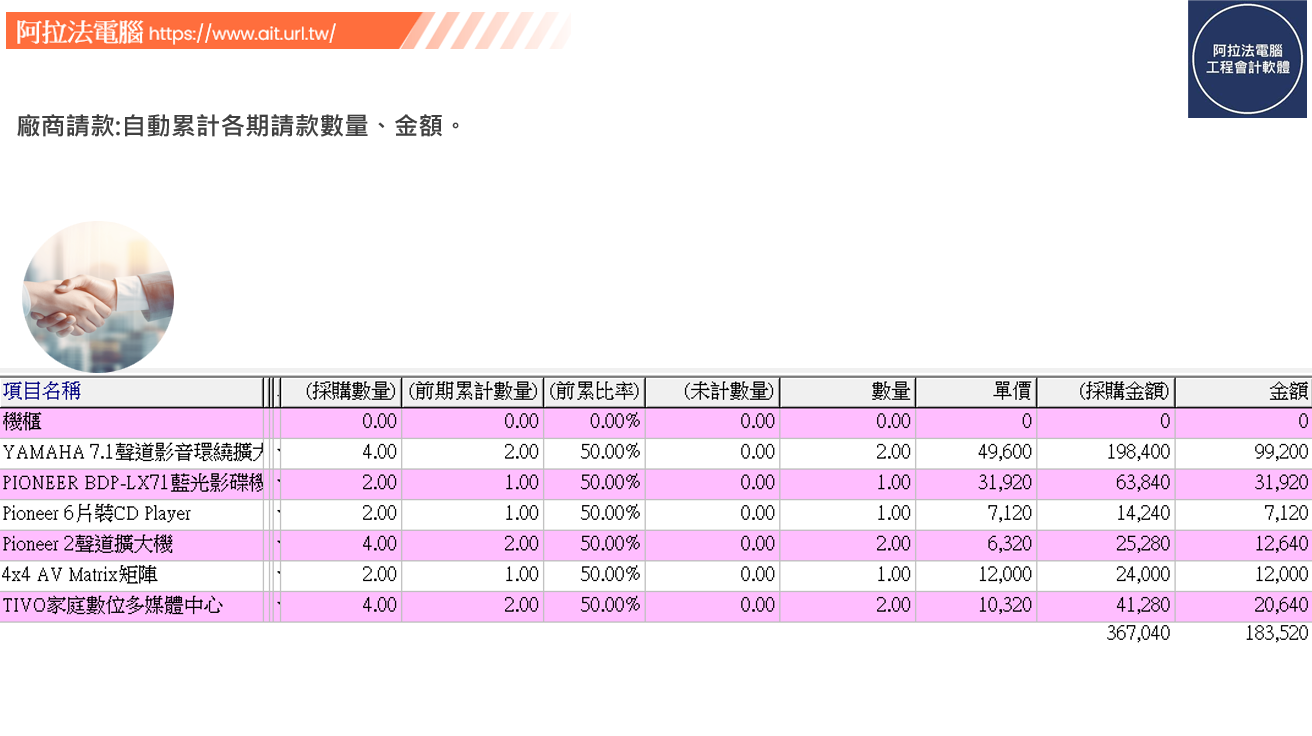The width and height of the screenshot is (1312, 736).
Task: Select the 金額 column header
Action: tap(1244, 392)
